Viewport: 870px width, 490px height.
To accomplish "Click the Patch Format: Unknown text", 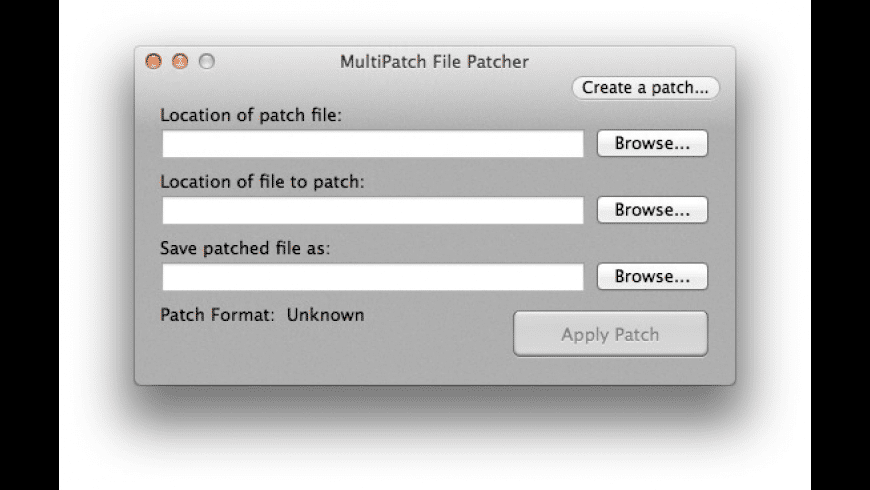I will (262, 315).
